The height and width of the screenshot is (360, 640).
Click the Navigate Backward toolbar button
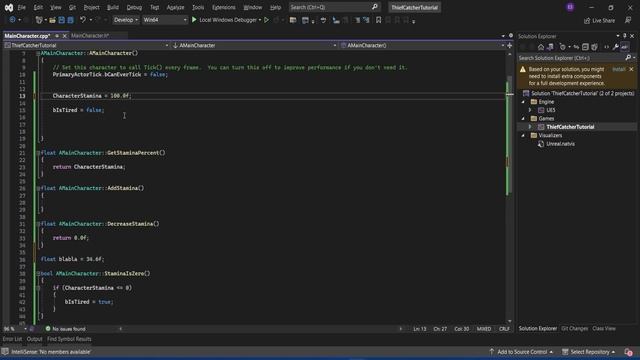click(12, 20)
